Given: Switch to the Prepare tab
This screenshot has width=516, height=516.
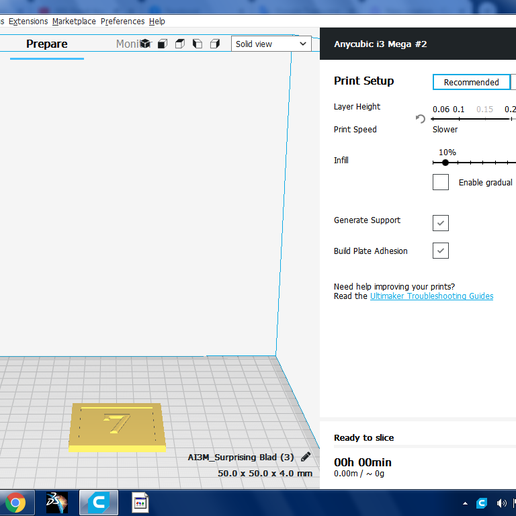Looking at the screenshot, I should tap(47, 44).
